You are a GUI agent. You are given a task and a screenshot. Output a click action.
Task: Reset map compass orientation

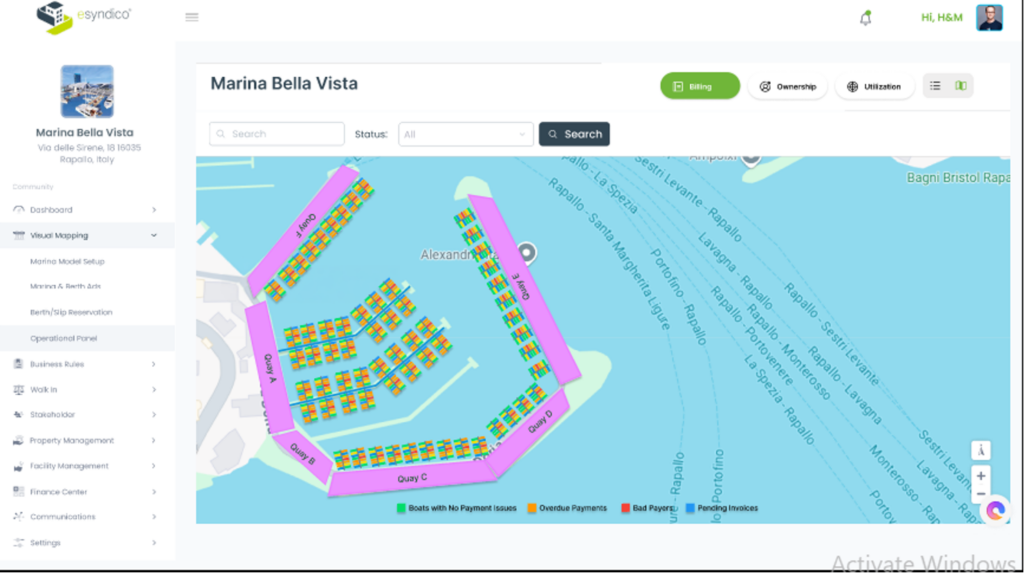point(981,450)
